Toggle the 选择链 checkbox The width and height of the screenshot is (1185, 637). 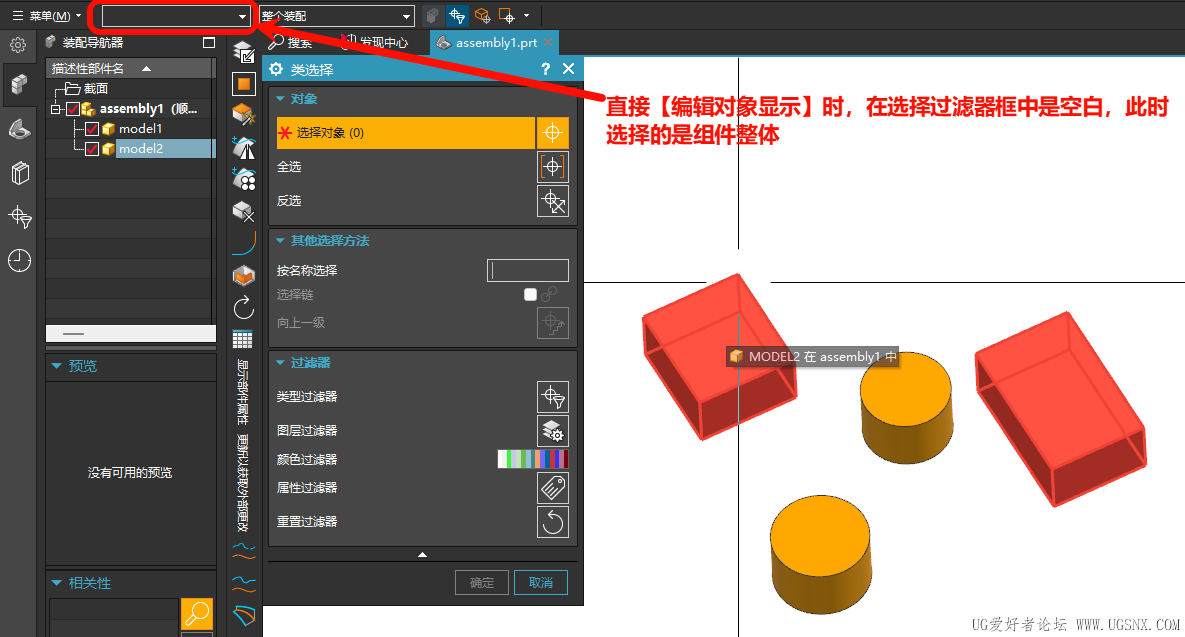[x=531, y=295]
